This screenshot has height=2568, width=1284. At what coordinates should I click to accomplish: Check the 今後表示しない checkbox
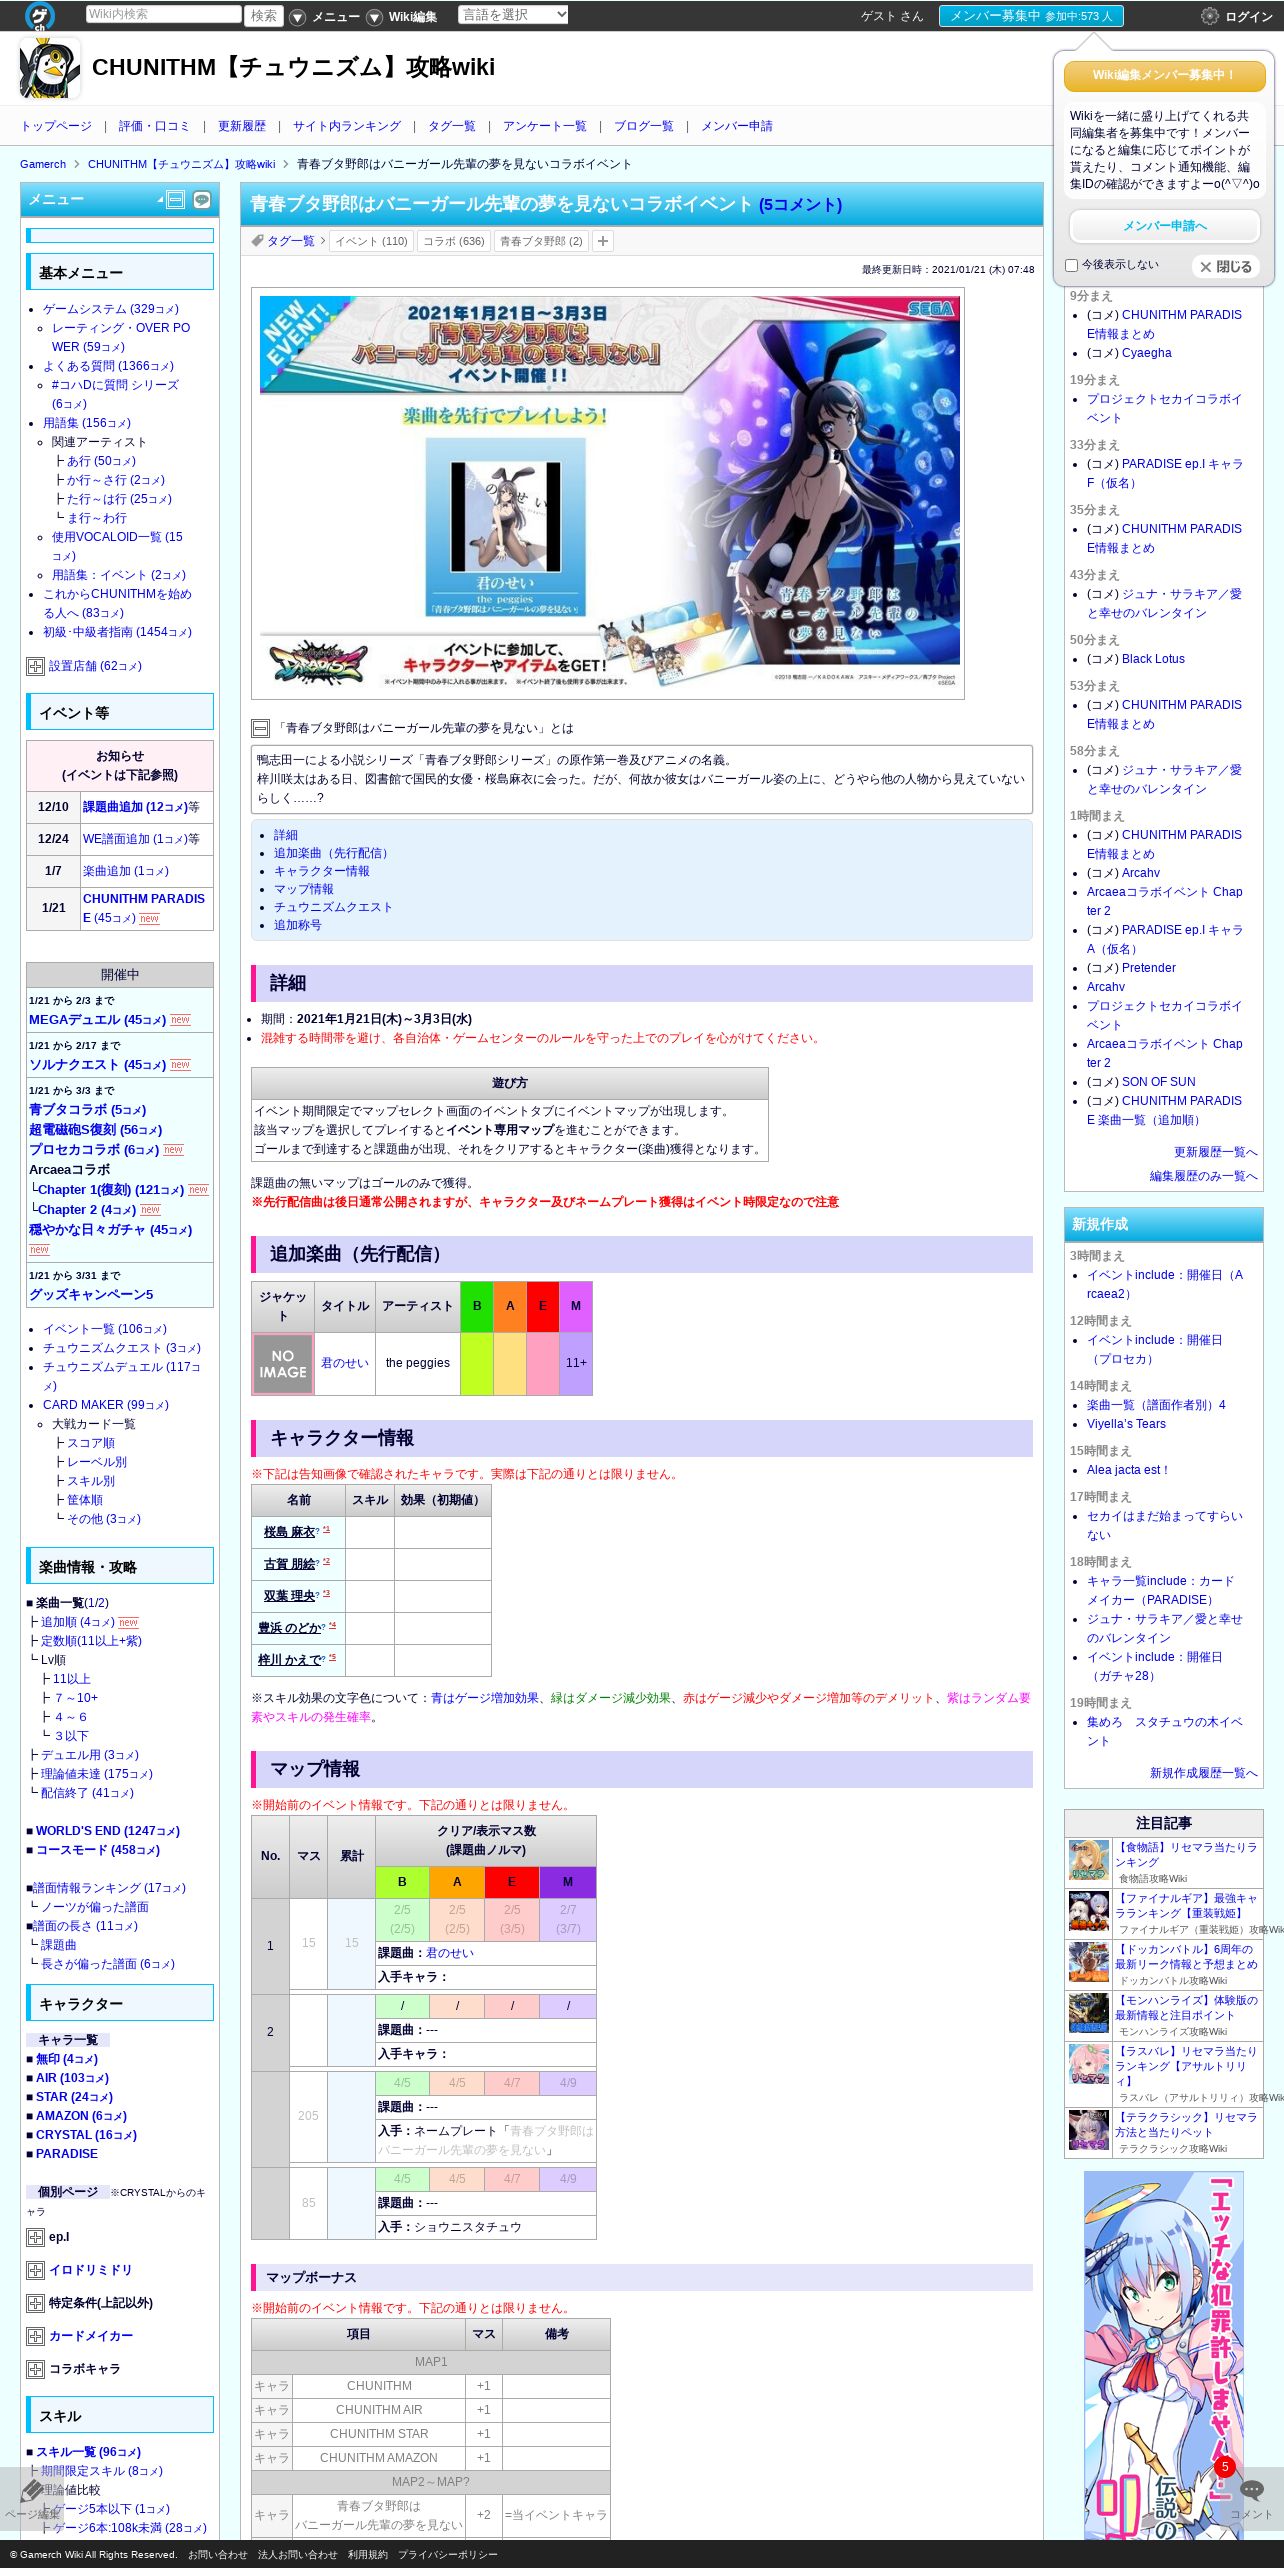click(x=1071, y=265)
